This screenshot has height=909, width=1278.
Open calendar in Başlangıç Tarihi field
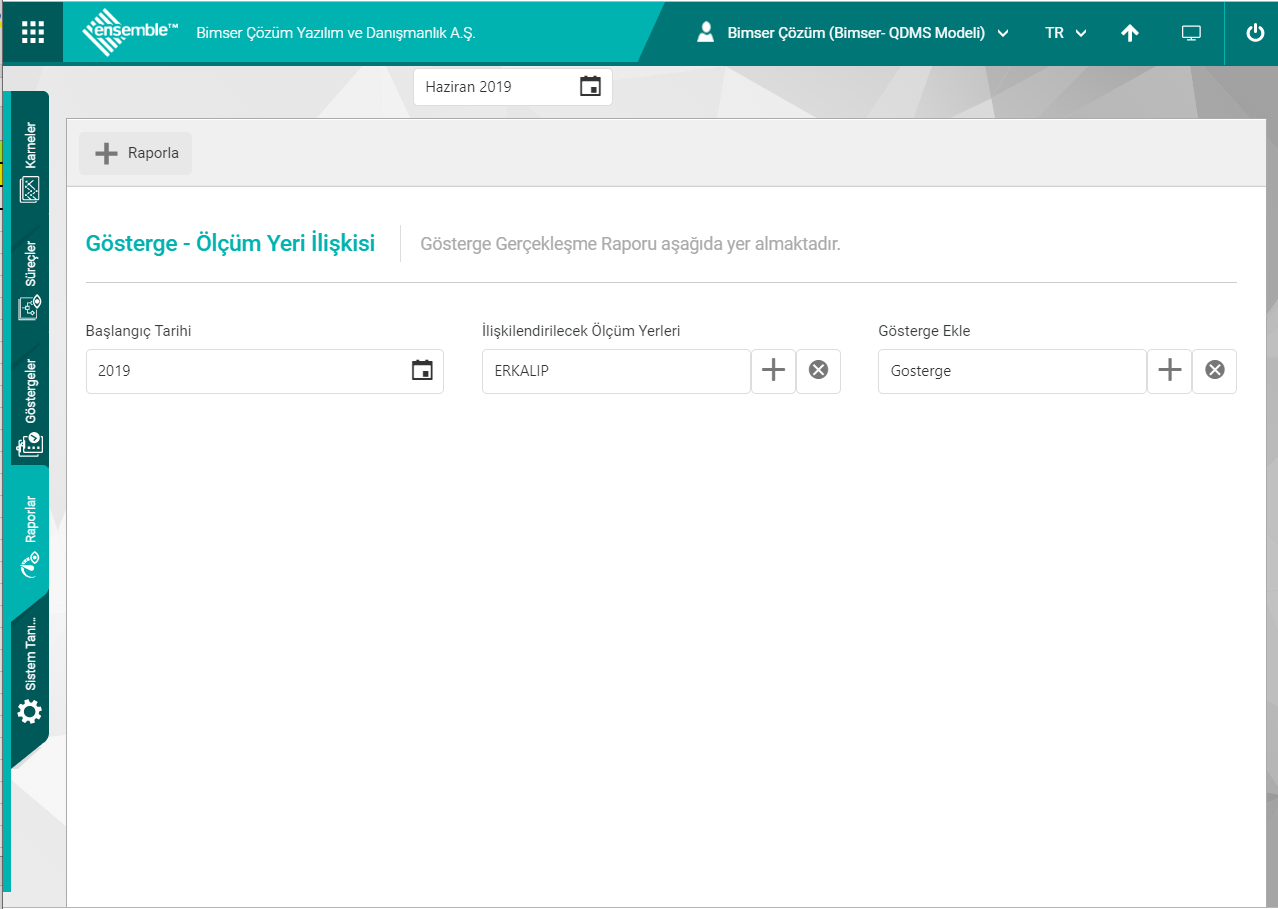coord(422,371)
